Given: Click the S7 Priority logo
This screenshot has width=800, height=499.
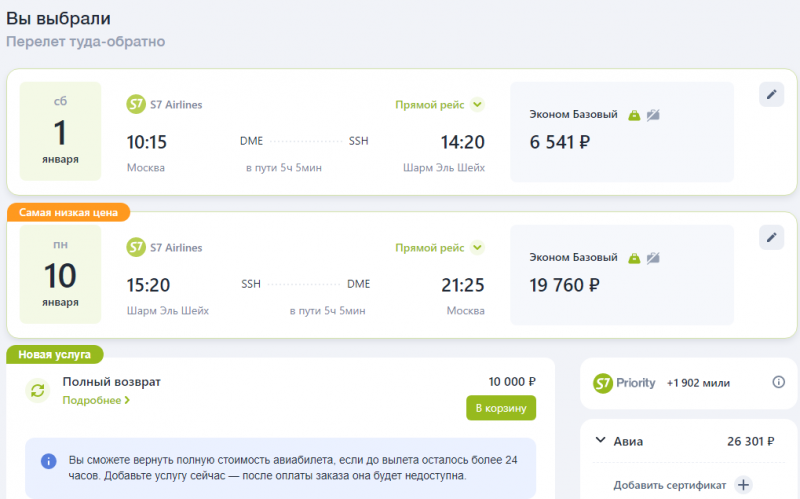Looking at the screenshot, I should (x=624, y=383).
